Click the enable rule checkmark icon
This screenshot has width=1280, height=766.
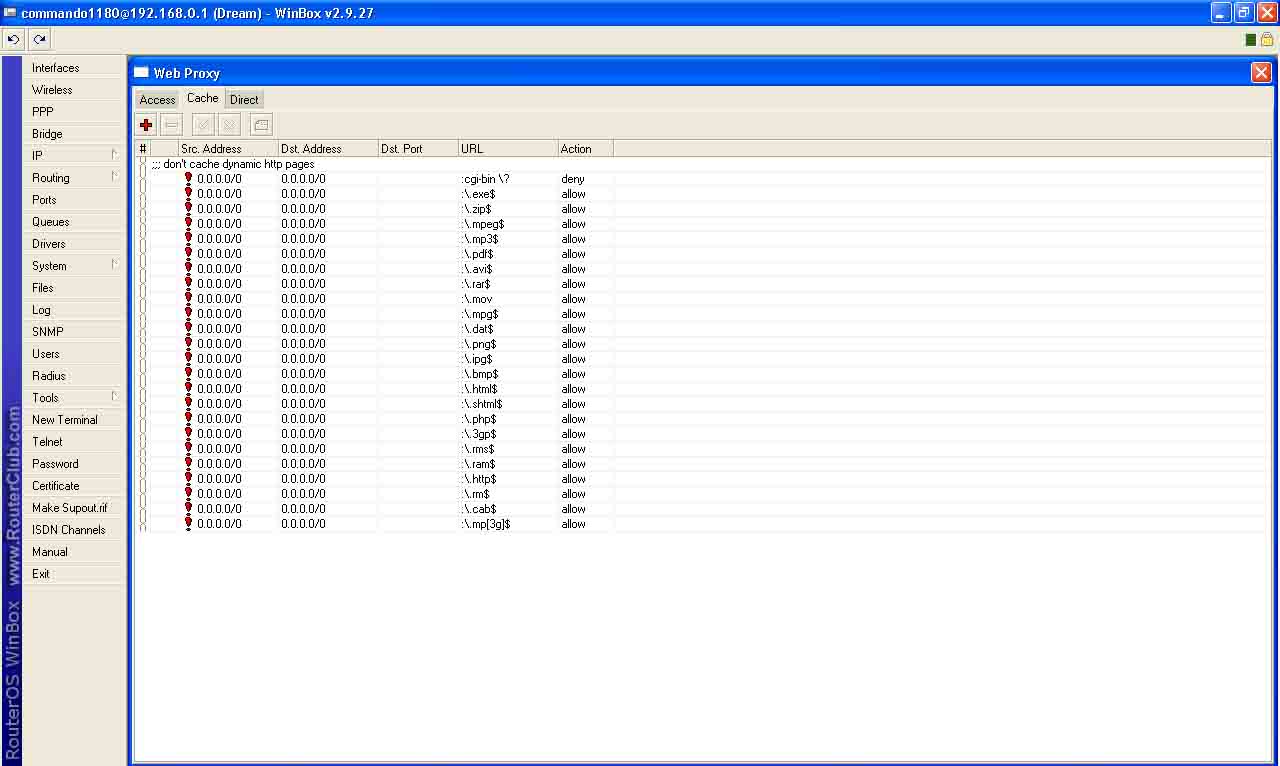click(203, 125)
